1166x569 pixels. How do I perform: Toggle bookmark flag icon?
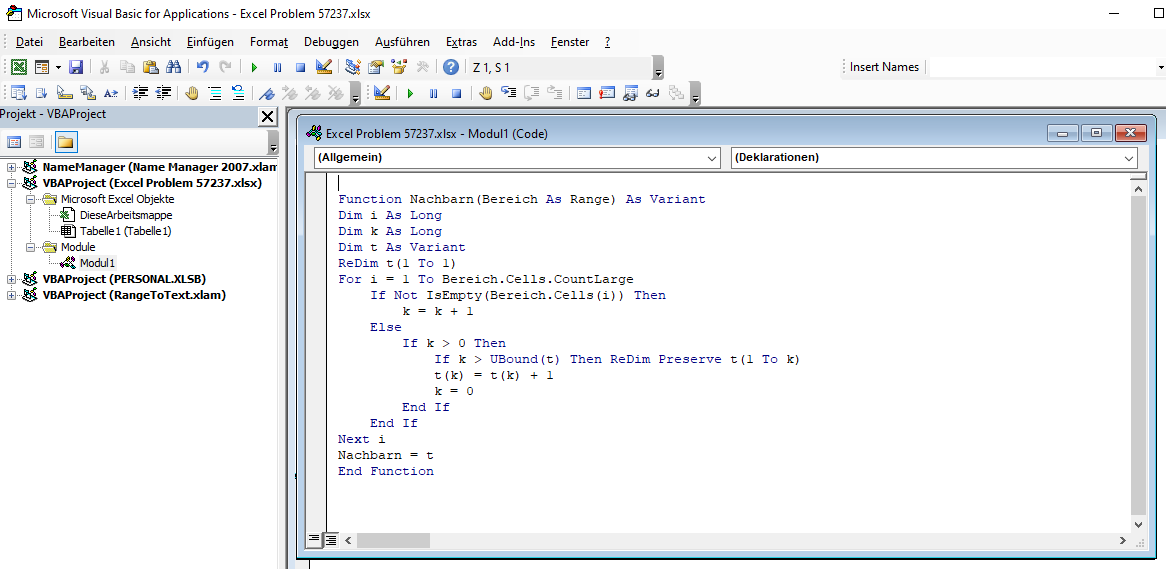[266, 94]
